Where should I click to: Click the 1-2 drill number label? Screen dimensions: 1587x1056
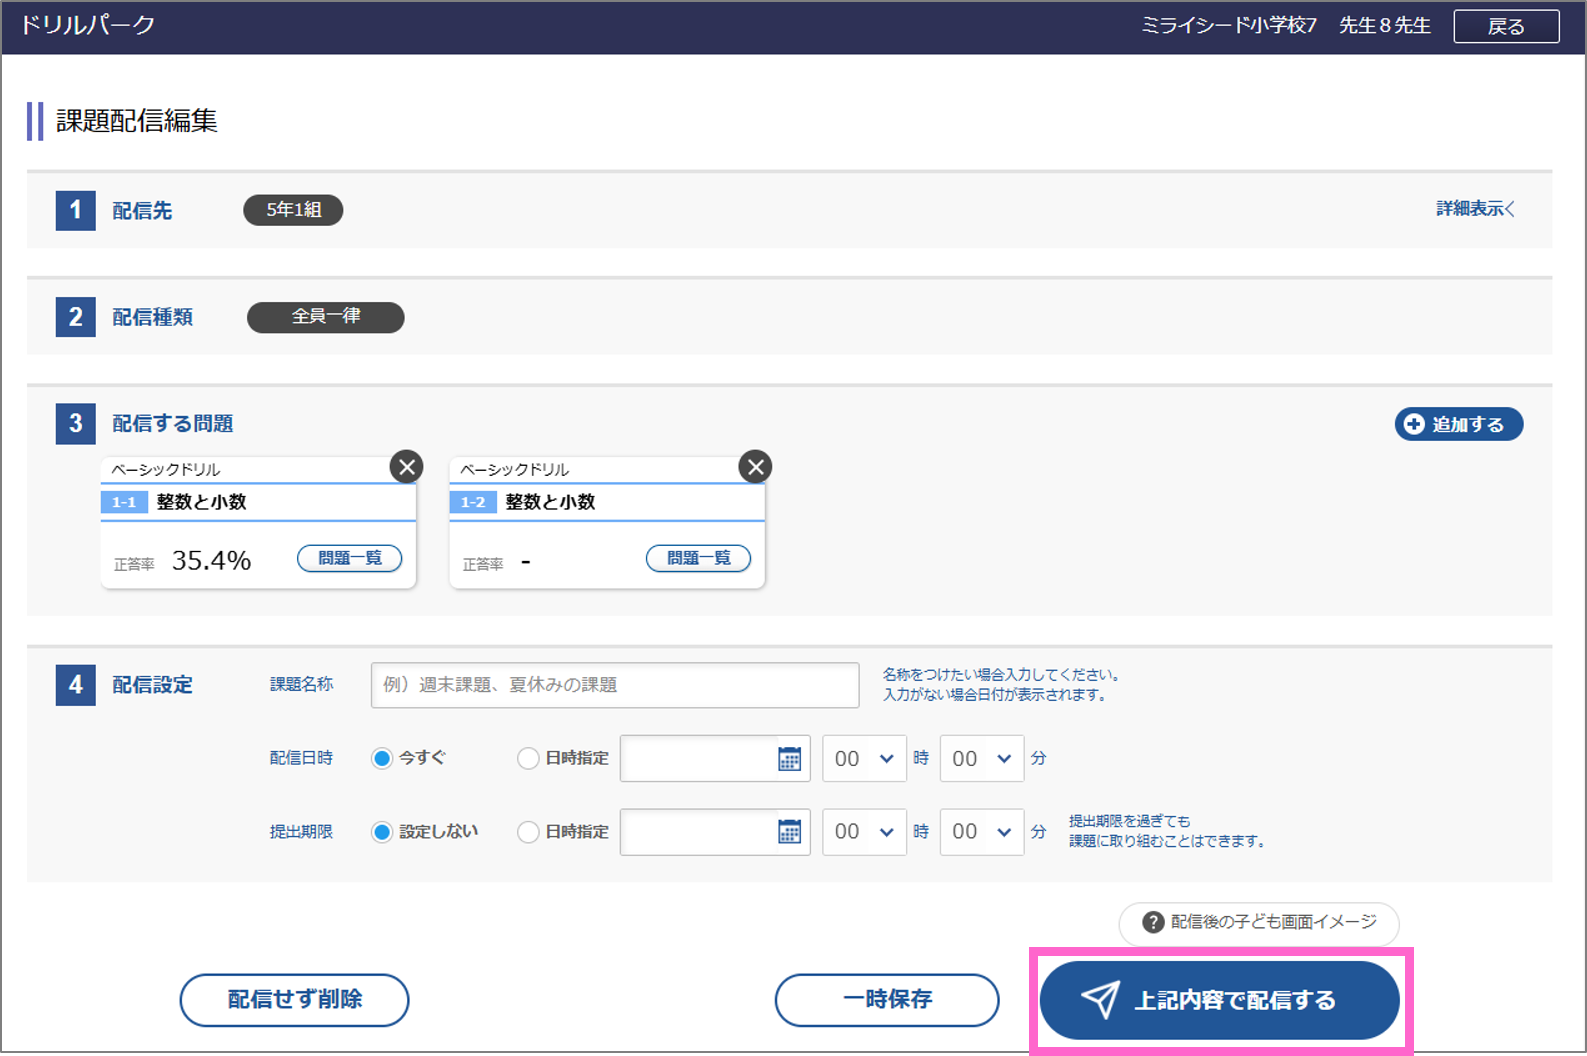coord(473,502)
